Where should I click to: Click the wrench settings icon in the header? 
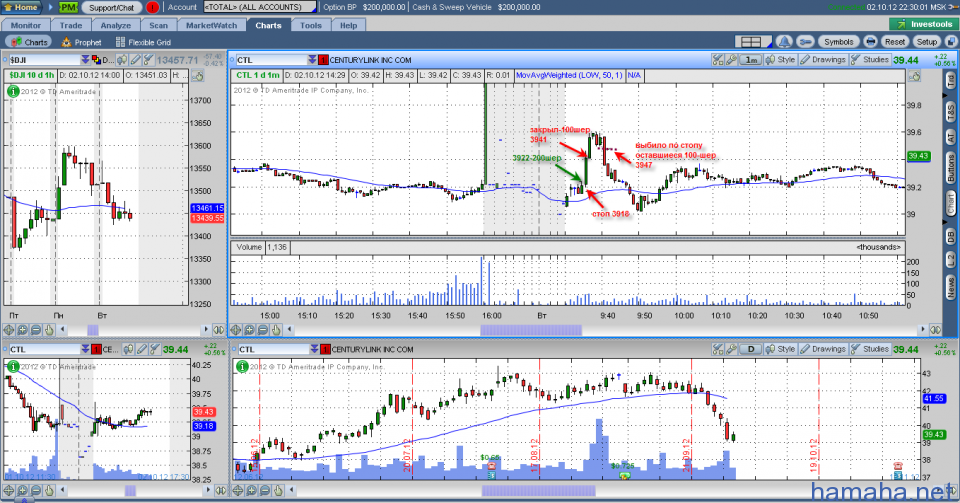click(806, 42)
